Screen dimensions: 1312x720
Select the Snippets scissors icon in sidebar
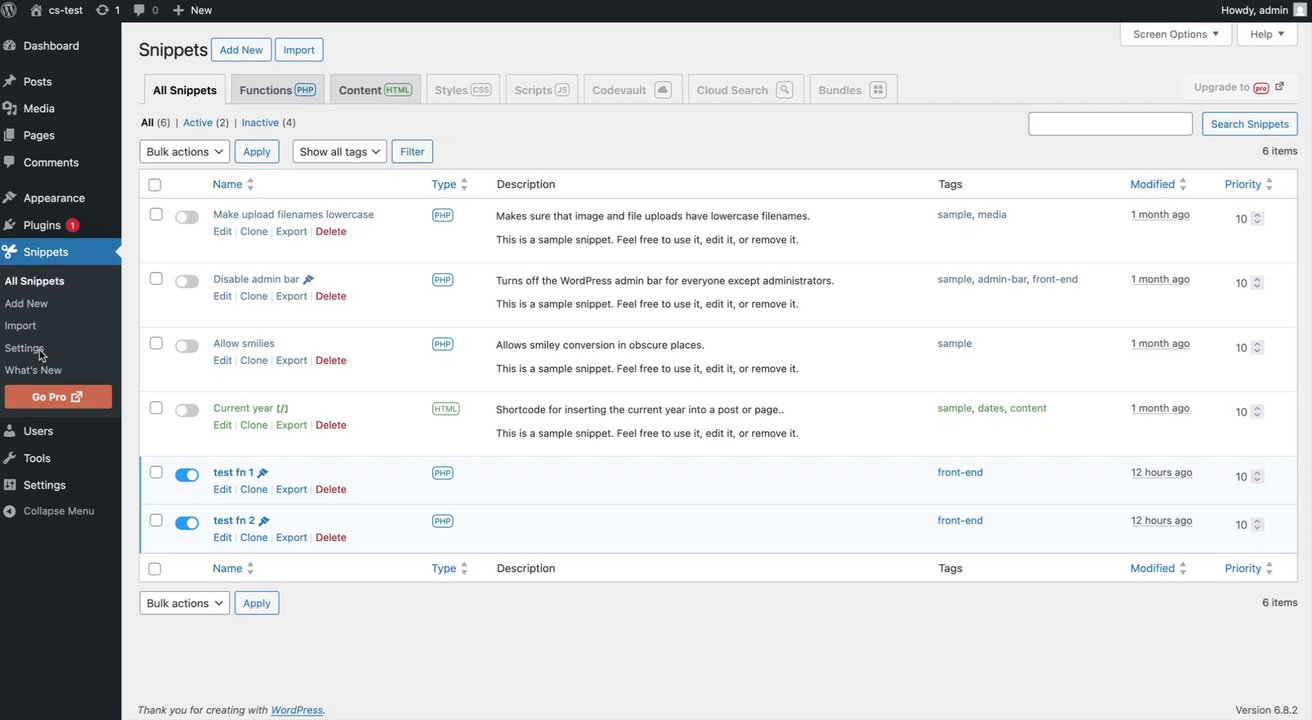pyautogui.click(x=10, y=252)
